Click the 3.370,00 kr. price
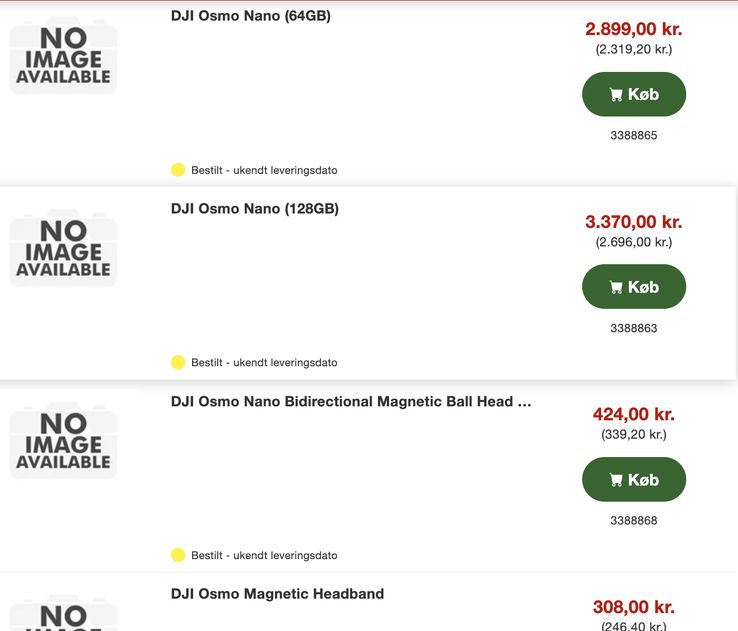Image resolution: width=738 pixels, height=631 pixels. pos(633,222)
